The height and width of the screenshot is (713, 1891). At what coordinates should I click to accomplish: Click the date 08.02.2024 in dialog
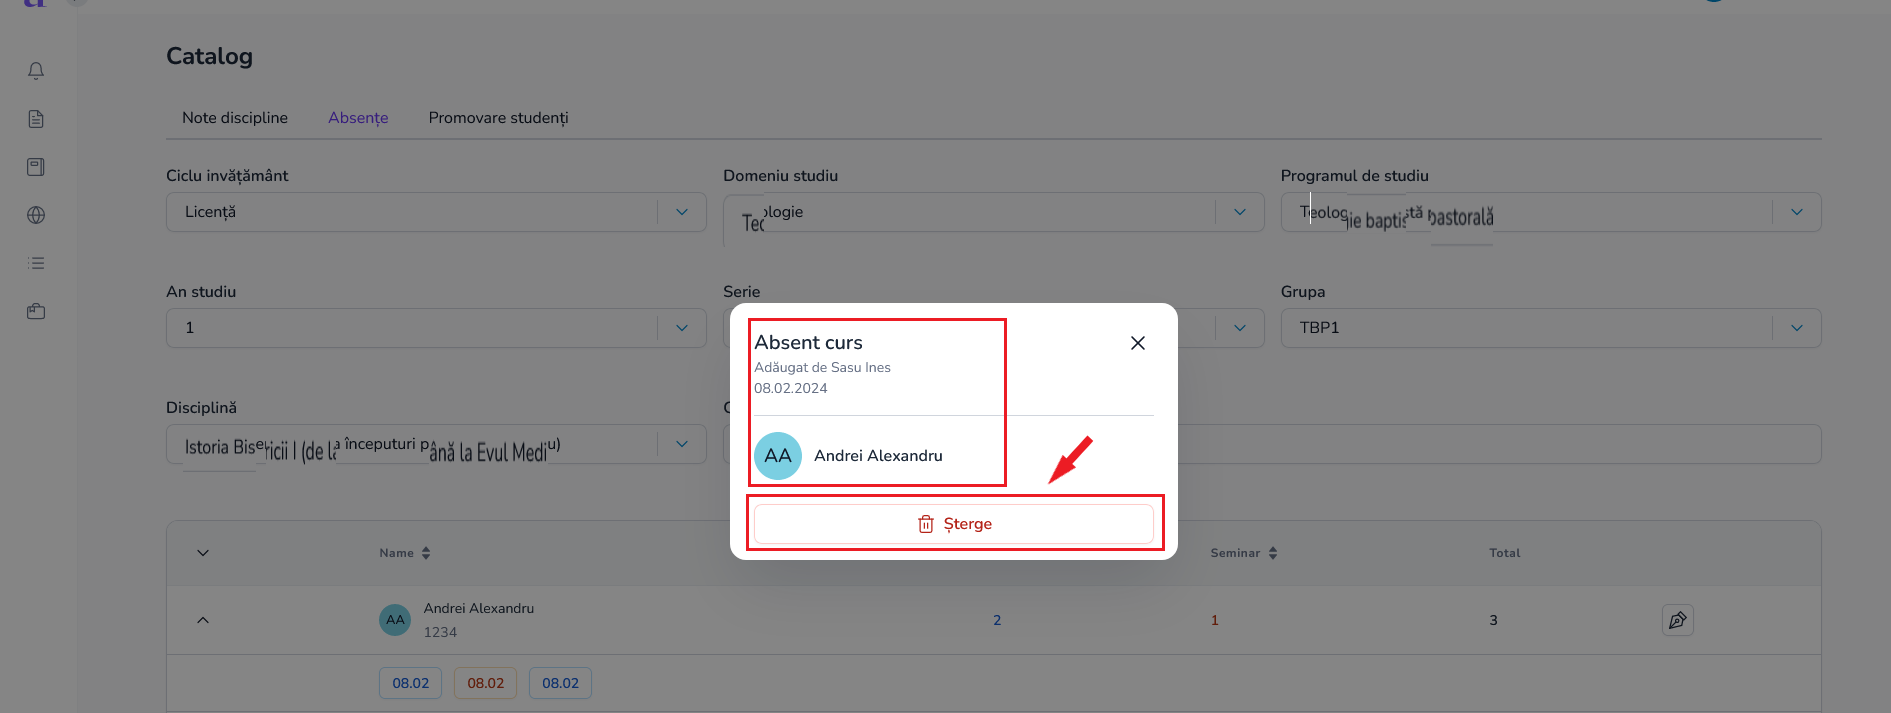point(791,388)
